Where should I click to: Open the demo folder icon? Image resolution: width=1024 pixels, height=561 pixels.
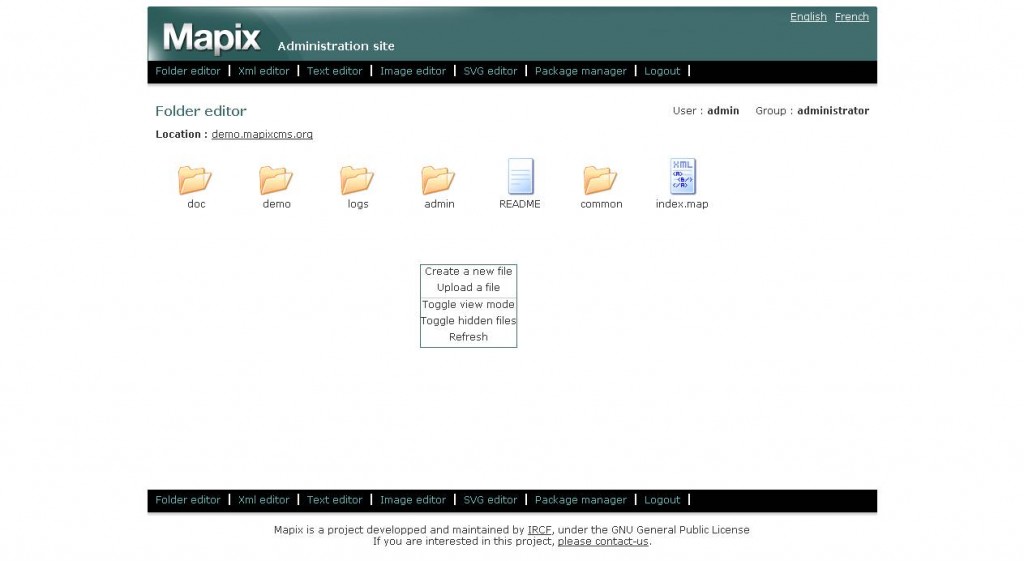276,180
